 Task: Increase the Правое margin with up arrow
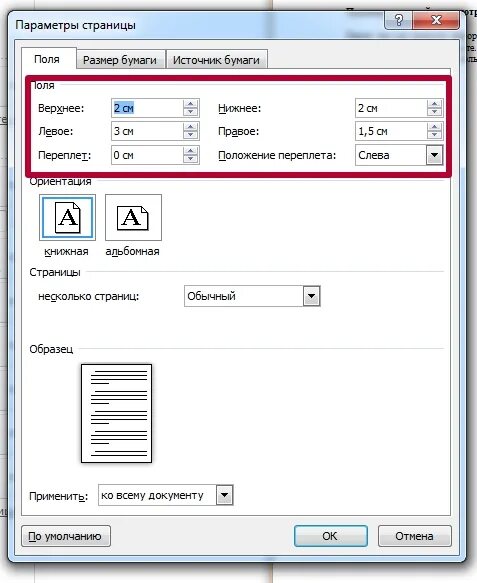pyautogui.click(x=434, y=127)
